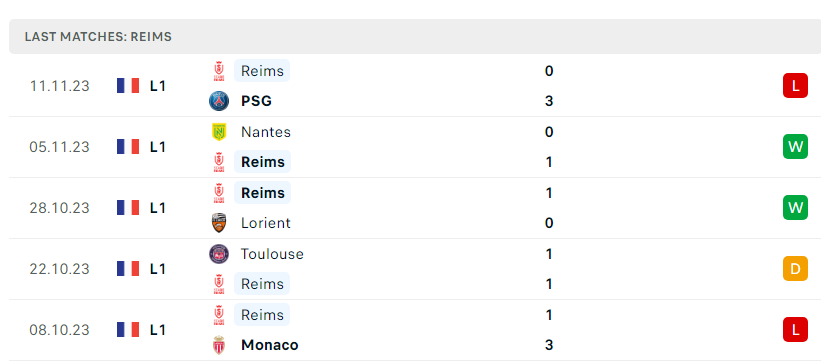
Task: Click the green W badge for Nantes match
Action: [x=795, y=147]
